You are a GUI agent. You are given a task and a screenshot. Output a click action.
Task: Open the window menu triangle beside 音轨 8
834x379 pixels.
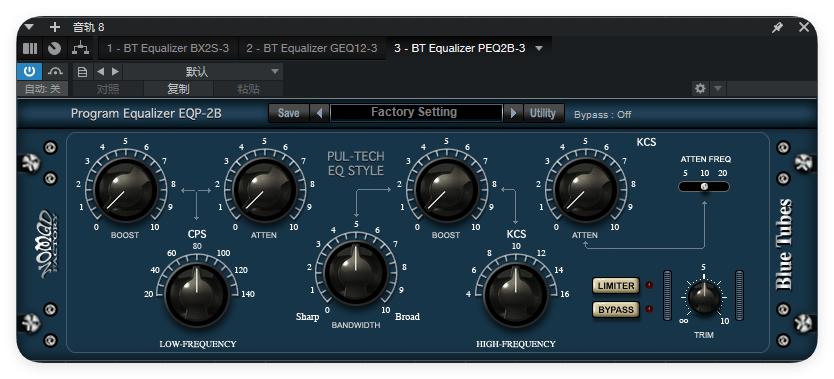pos(29,27)
